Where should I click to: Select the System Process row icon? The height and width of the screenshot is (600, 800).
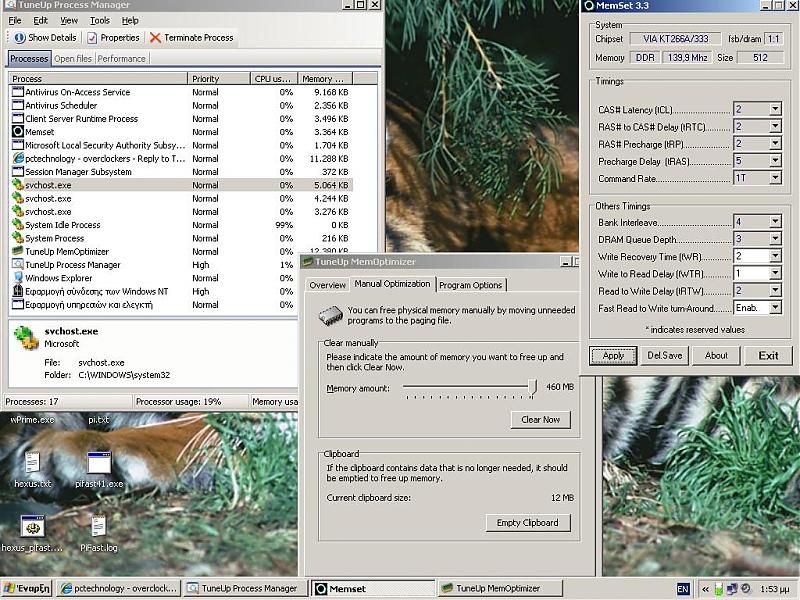[x=18, y=238]
